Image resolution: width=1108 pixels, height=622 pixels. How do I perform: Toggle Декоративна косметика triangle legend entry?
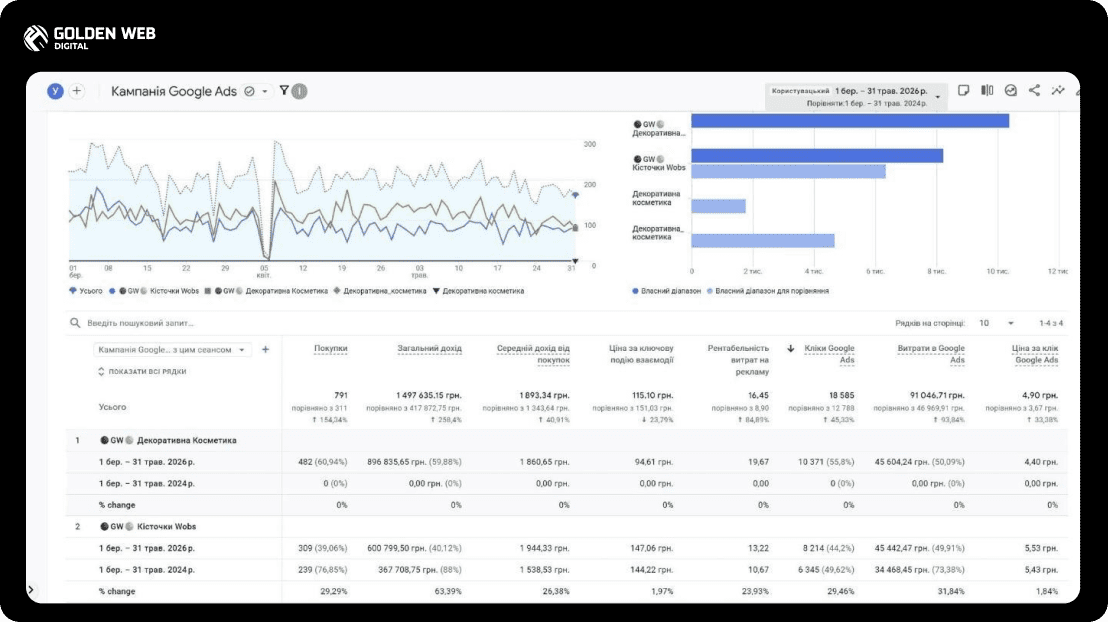click(x=478, y=291)
